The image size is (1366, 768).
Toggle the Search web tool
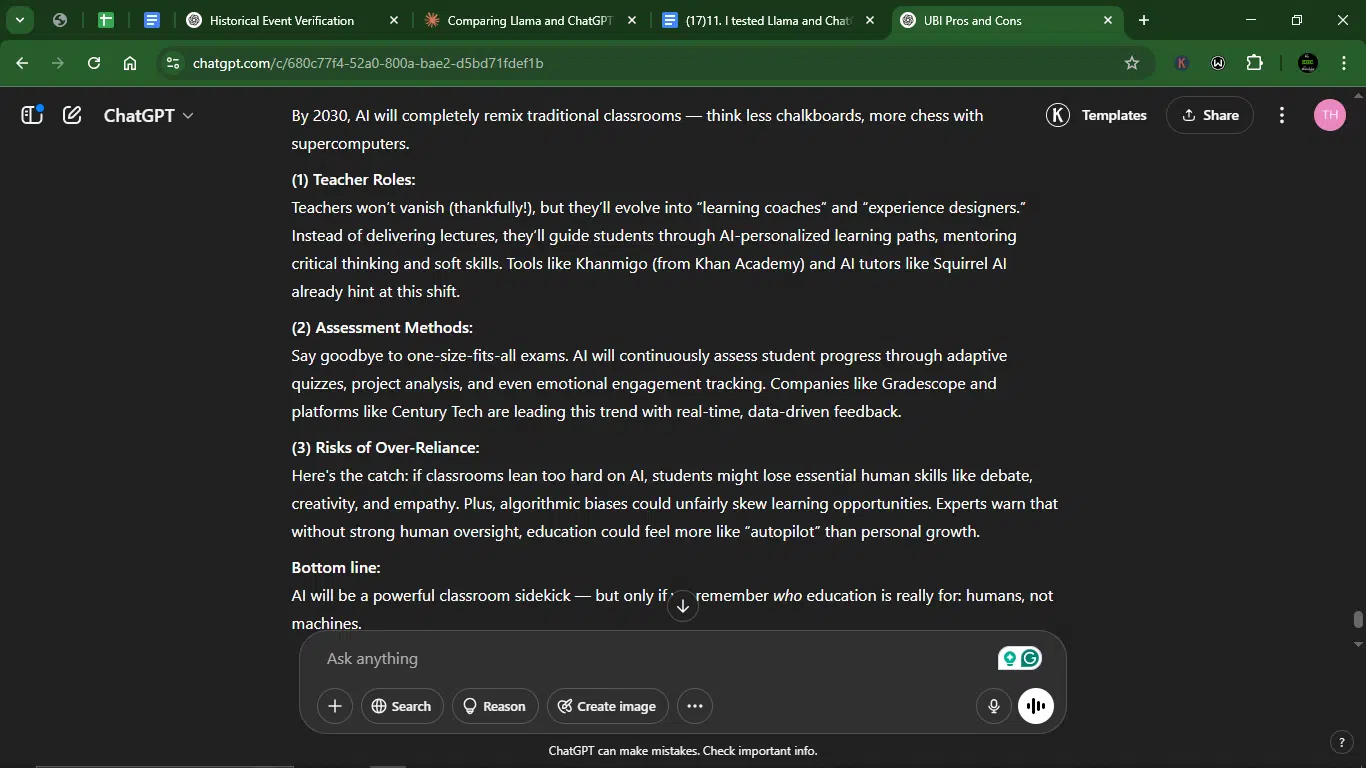pos(401,706)
